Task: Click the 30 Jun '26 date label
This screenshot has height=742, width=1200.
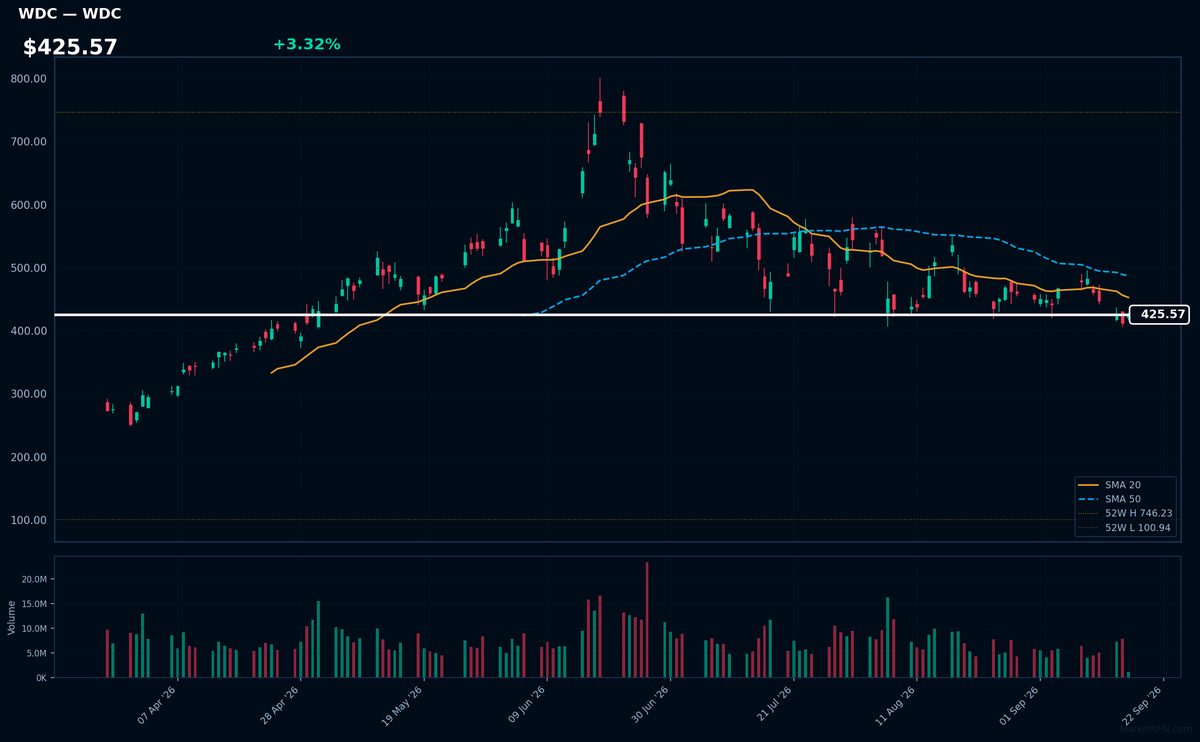Action: coord(650,705)
